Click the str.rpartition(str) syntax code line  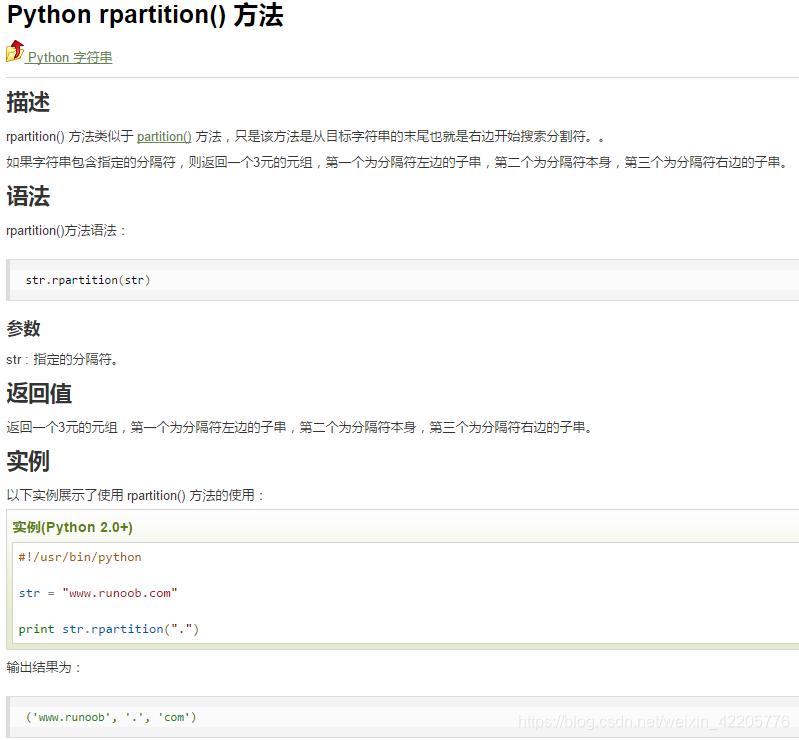pyautogui.click(x=88, y=280)
